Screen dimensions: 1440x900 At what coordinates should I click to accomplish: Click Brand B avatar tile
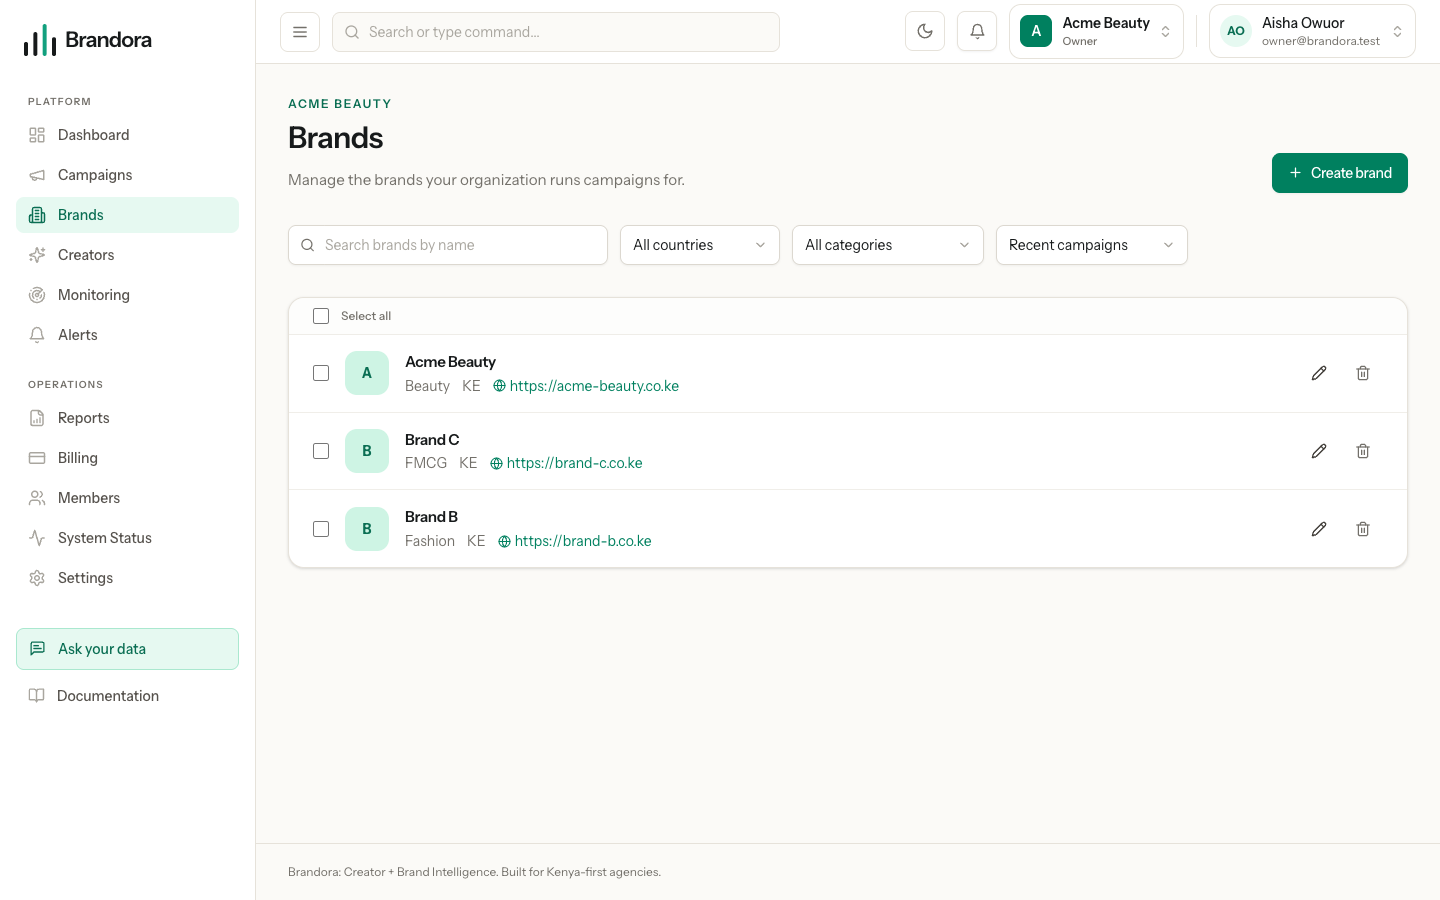[367, 529]
